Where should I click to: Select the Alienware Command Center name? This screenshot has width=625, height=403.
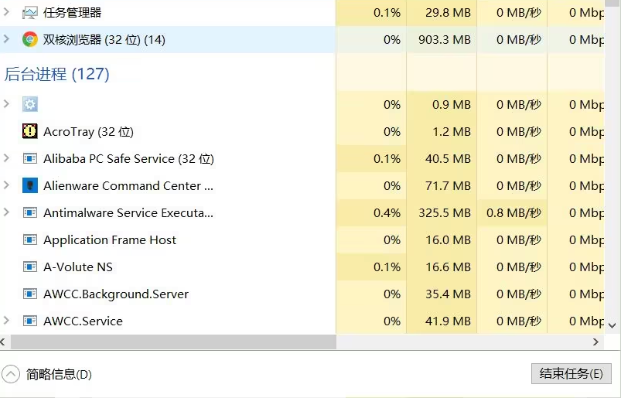point(128,186)
